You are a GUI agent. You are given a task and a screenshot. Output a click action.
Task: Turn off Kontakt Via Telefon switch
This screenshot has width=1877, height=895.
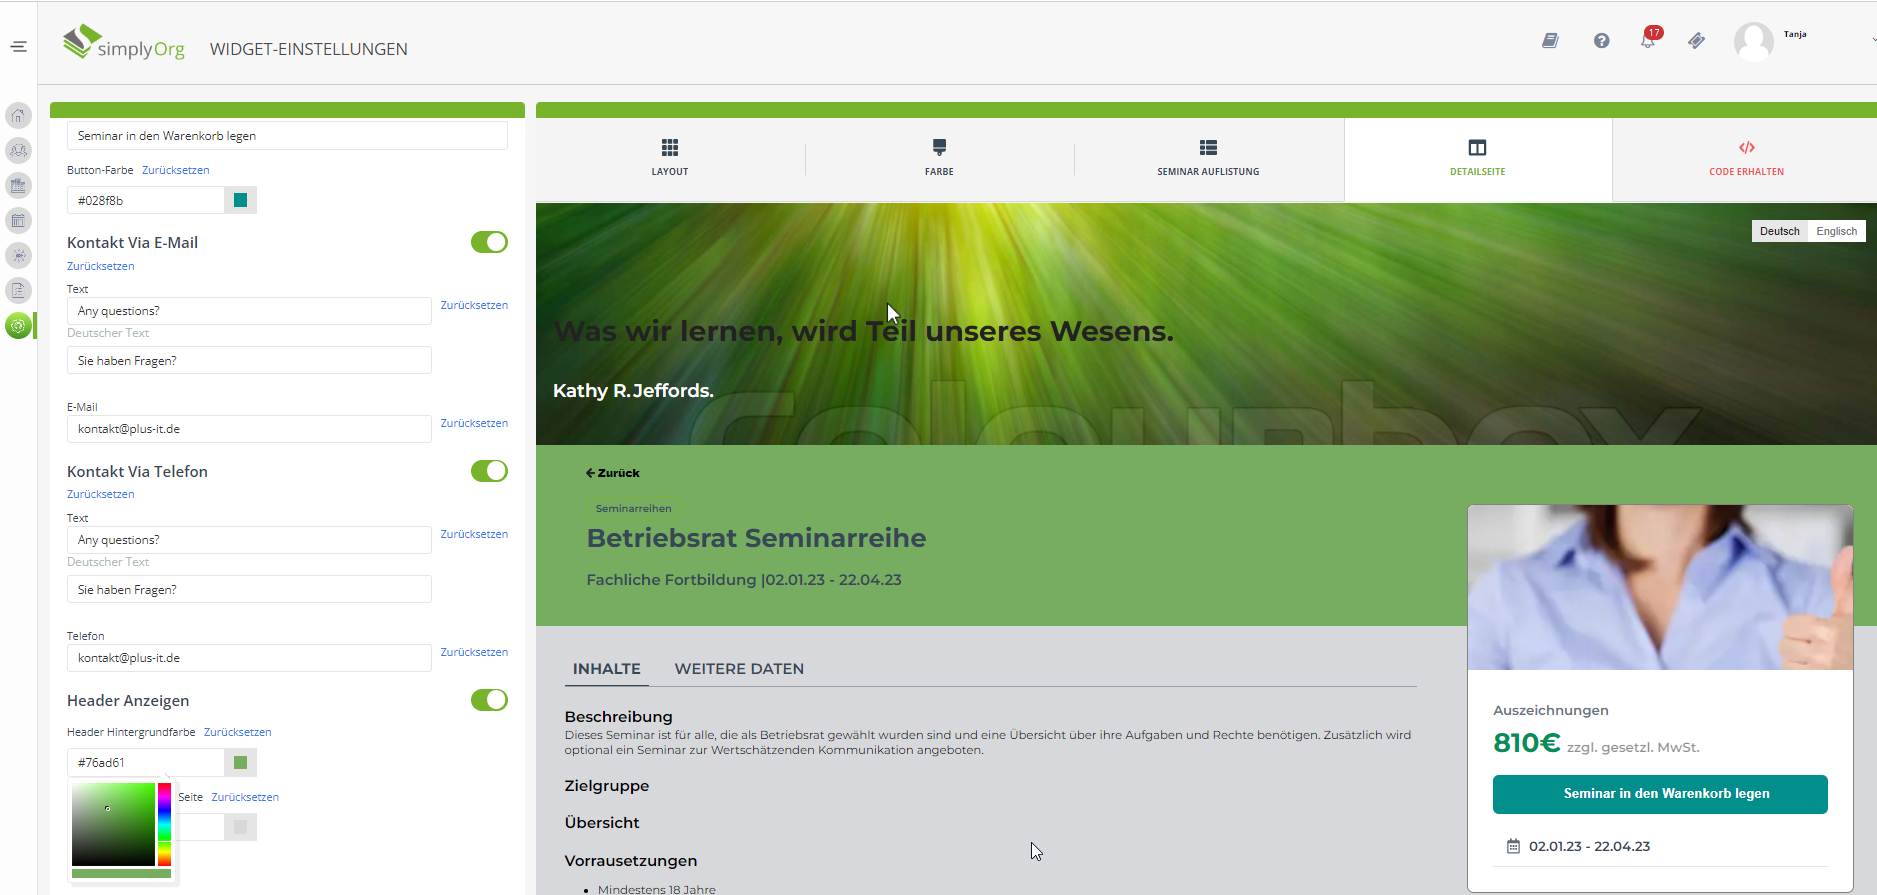click(x=489, y=471)
